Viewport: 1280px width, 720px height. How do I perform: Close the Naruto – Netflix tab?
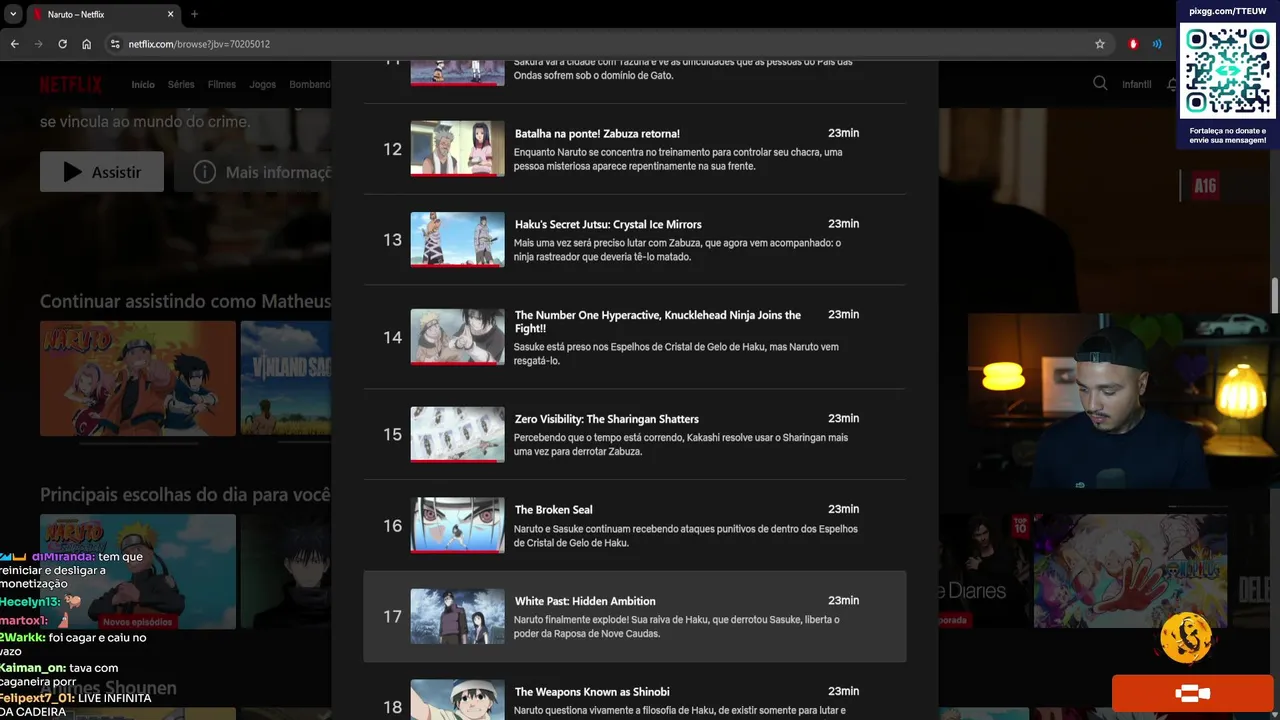coord(170,14)
